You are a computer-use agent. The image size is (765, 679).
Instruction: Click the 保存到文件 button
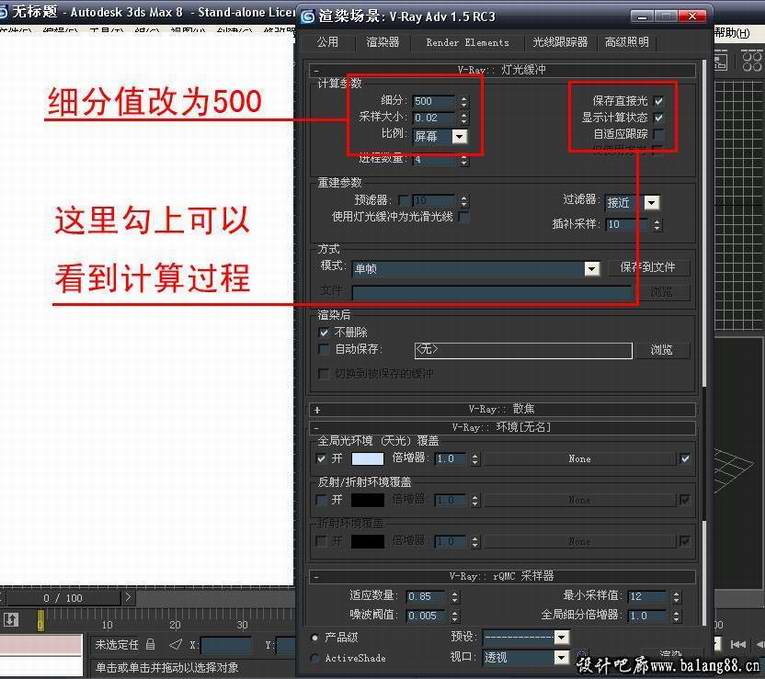coord(648,267)
